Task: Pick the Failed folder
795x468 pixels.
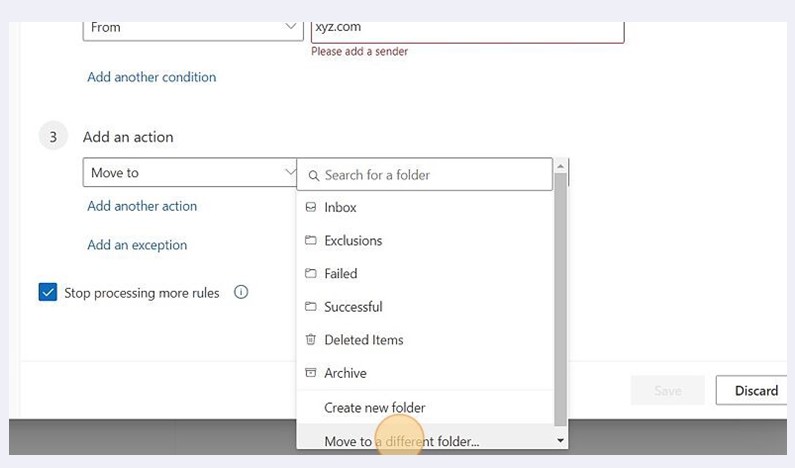Action: pyautogui.click(x=425, y=273)
